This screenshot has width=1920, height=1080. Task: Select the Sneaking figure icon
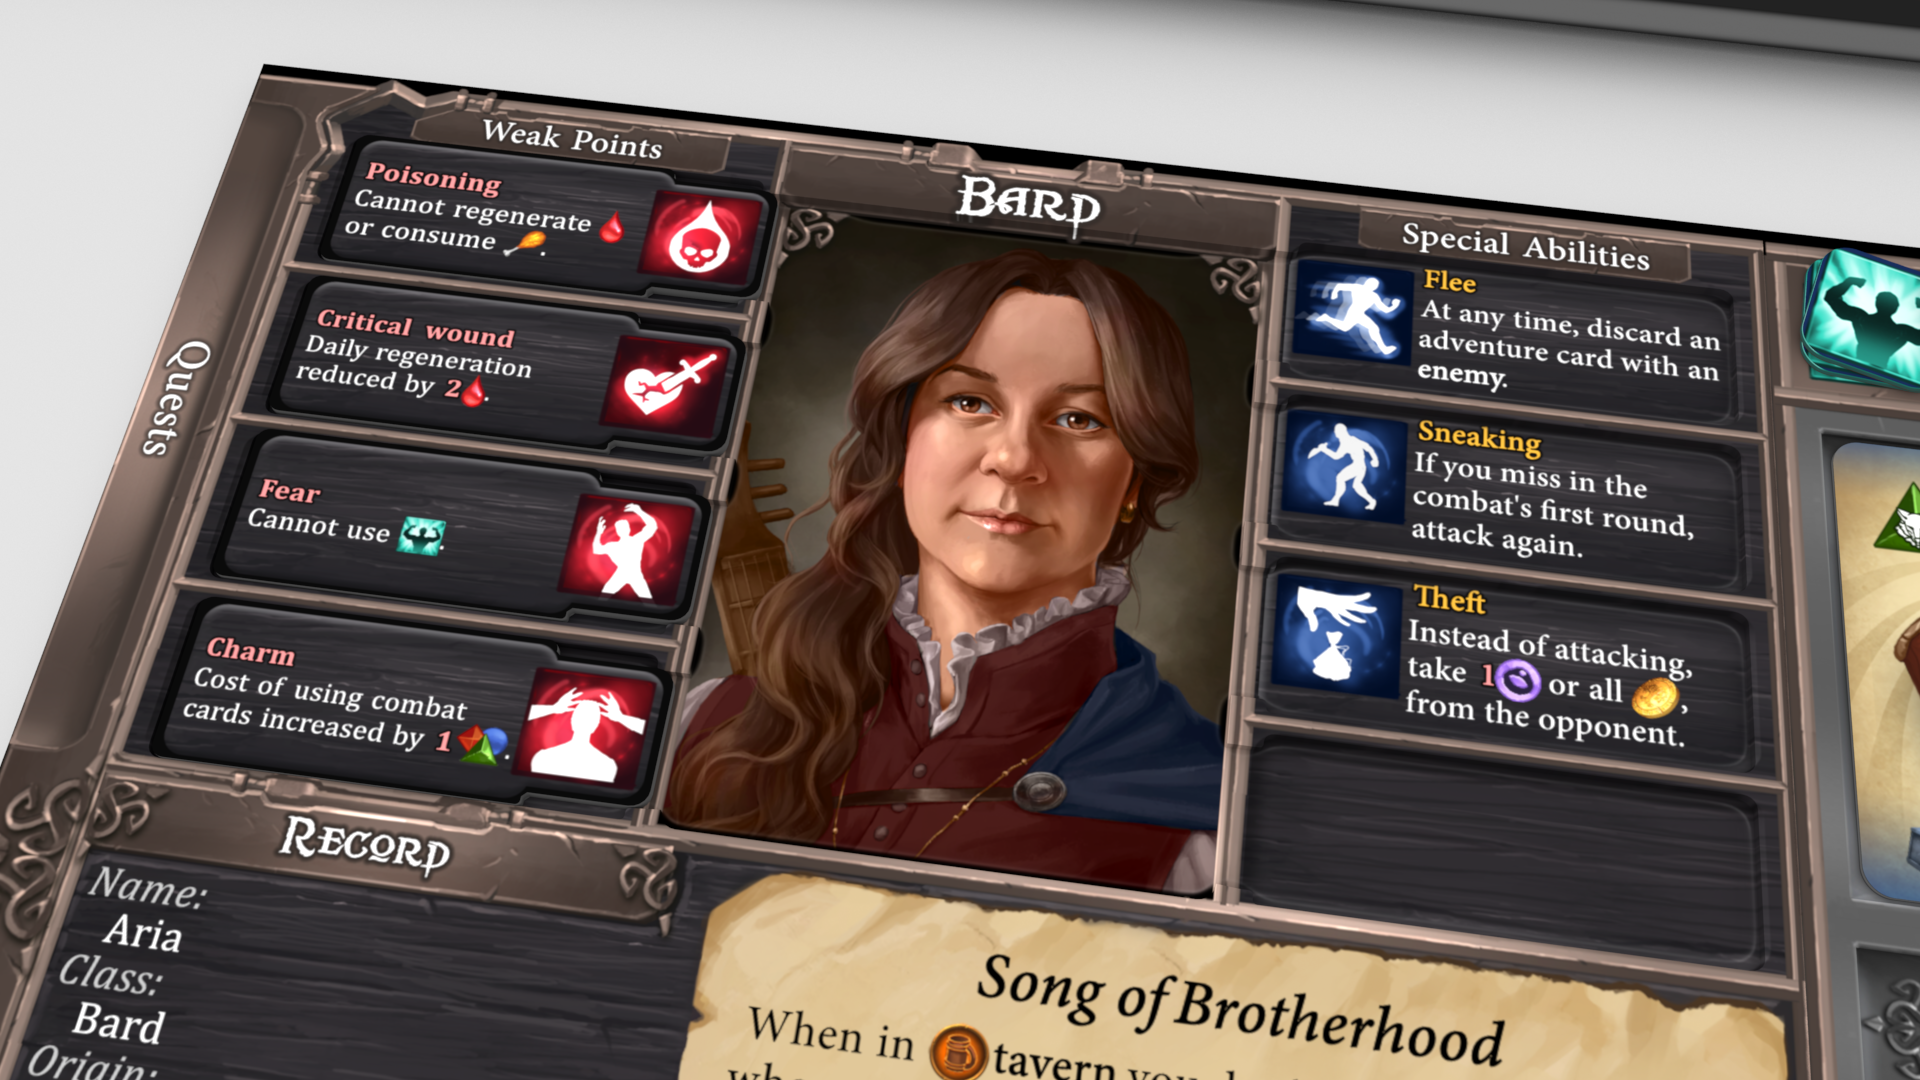click(1345, 466)
